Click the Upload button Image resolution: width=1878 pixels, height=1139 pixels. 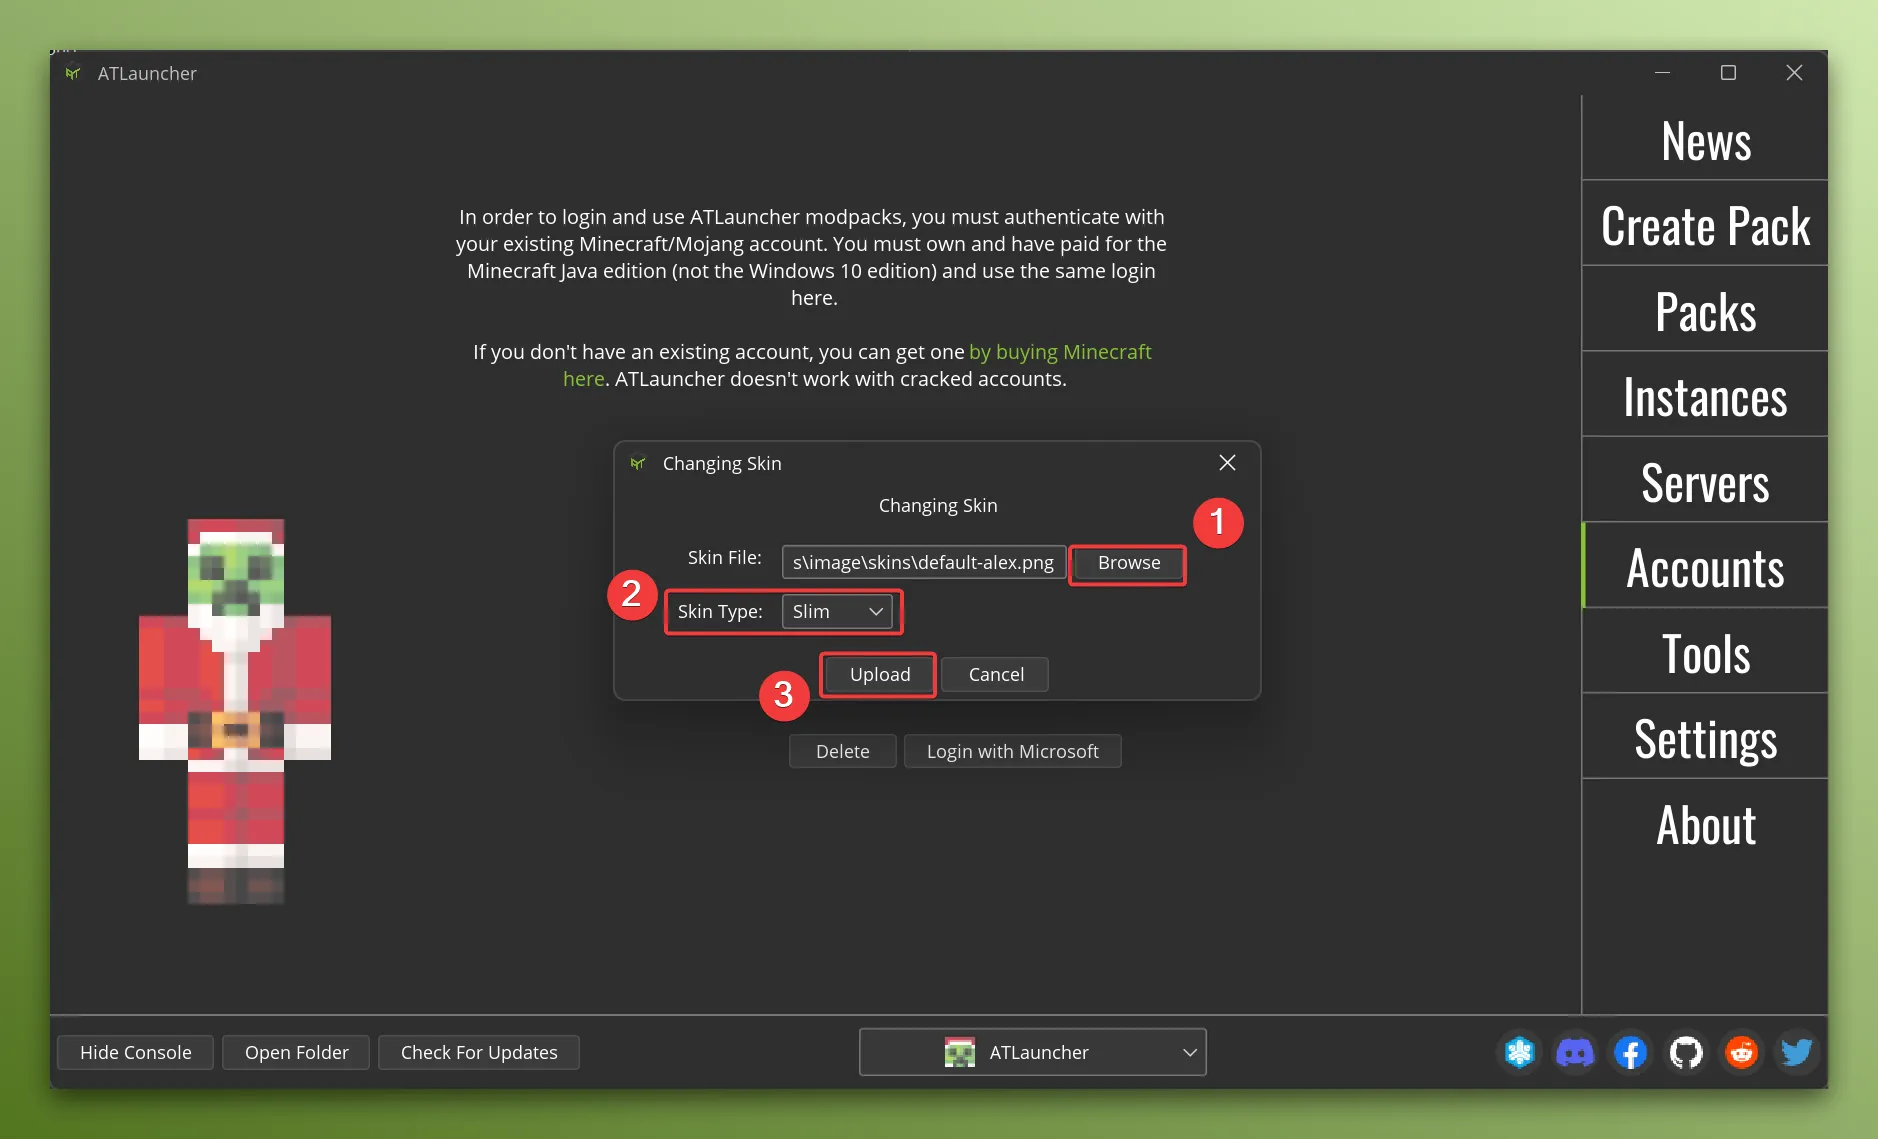(879, 675)
